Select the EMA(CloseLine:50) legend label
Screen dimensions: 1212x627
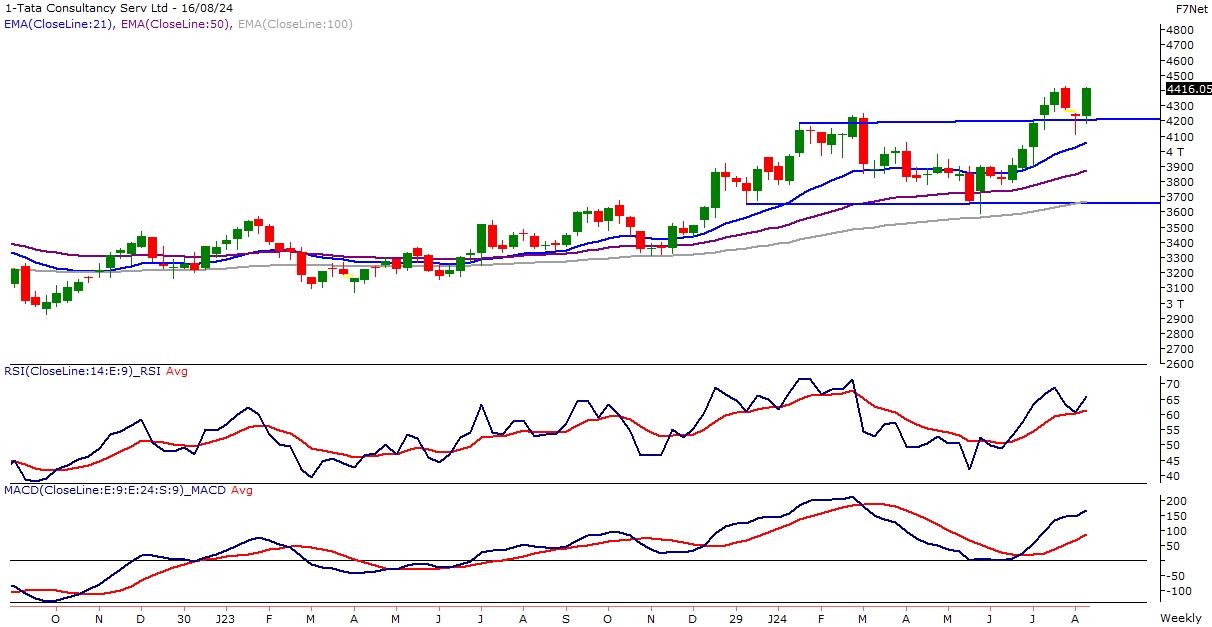pyautogui.click(x=174, y=23)
